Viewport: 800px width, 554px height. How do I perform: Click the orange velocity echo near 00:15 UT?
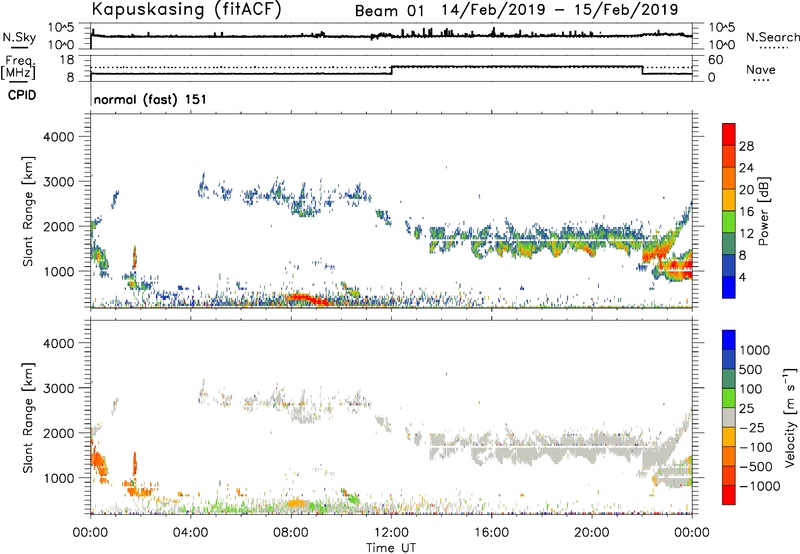pos(98,462)
